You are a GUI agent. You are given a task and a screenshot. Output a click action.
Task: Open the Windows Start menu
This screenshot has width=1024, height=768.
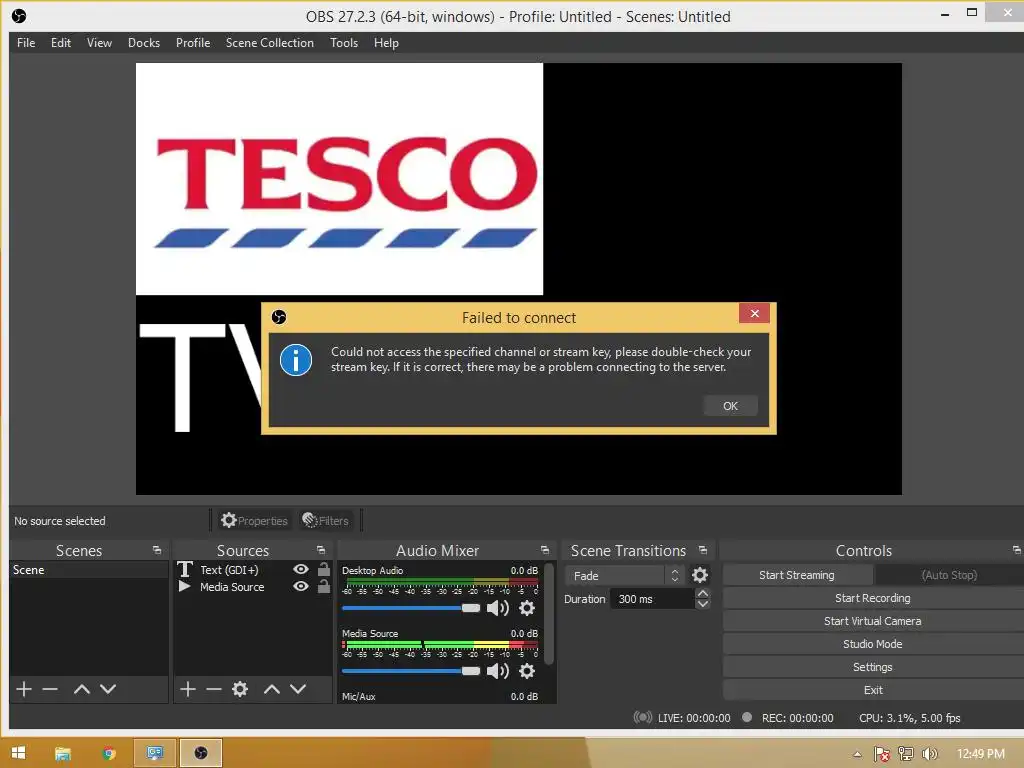(18, 753)
